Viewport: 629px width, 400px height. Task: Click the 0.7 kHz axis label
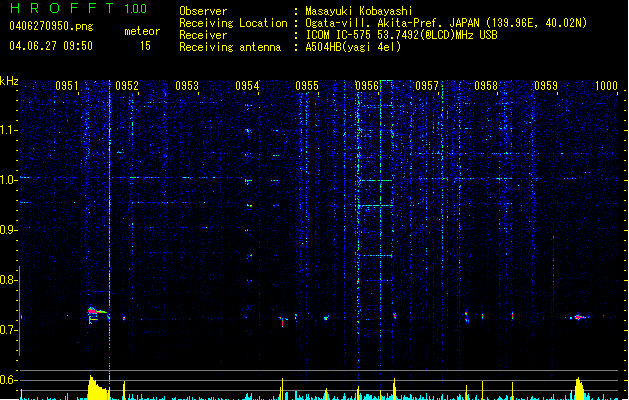click(x=7, y=330)
